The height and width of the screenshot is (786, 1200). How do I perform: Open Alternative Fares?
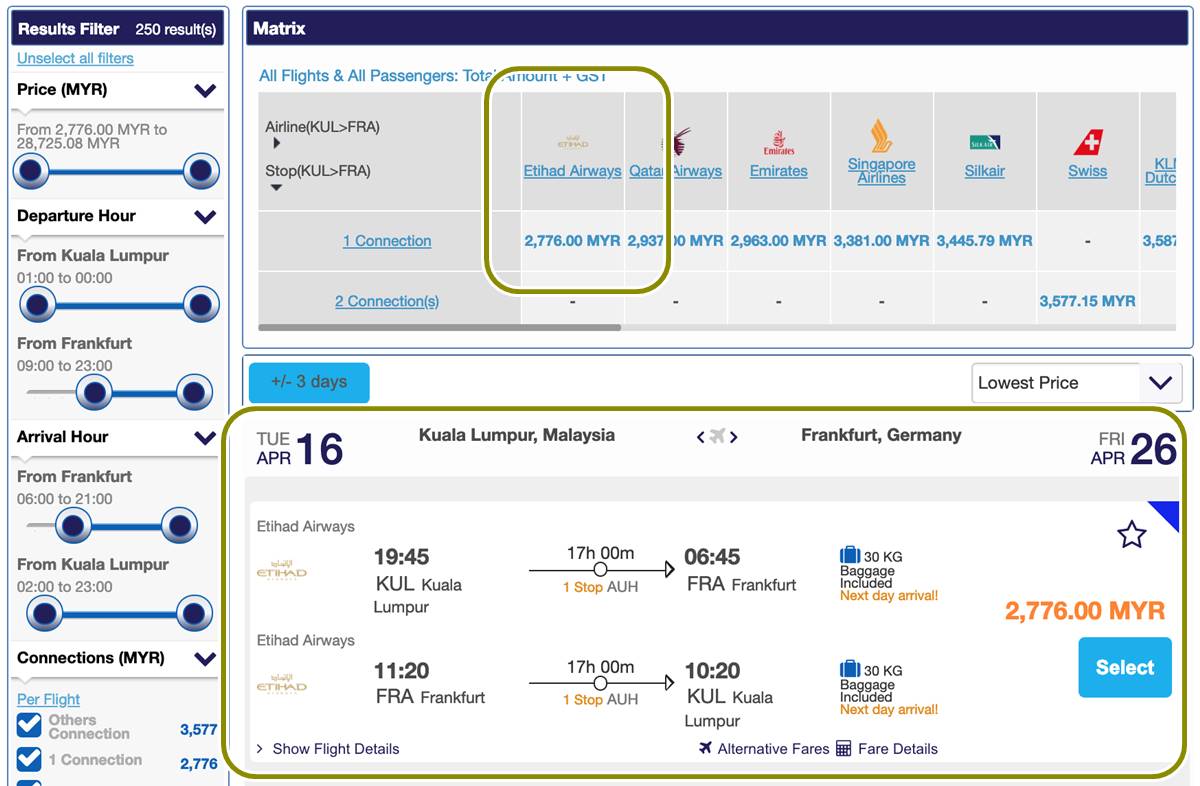[773, 748]
